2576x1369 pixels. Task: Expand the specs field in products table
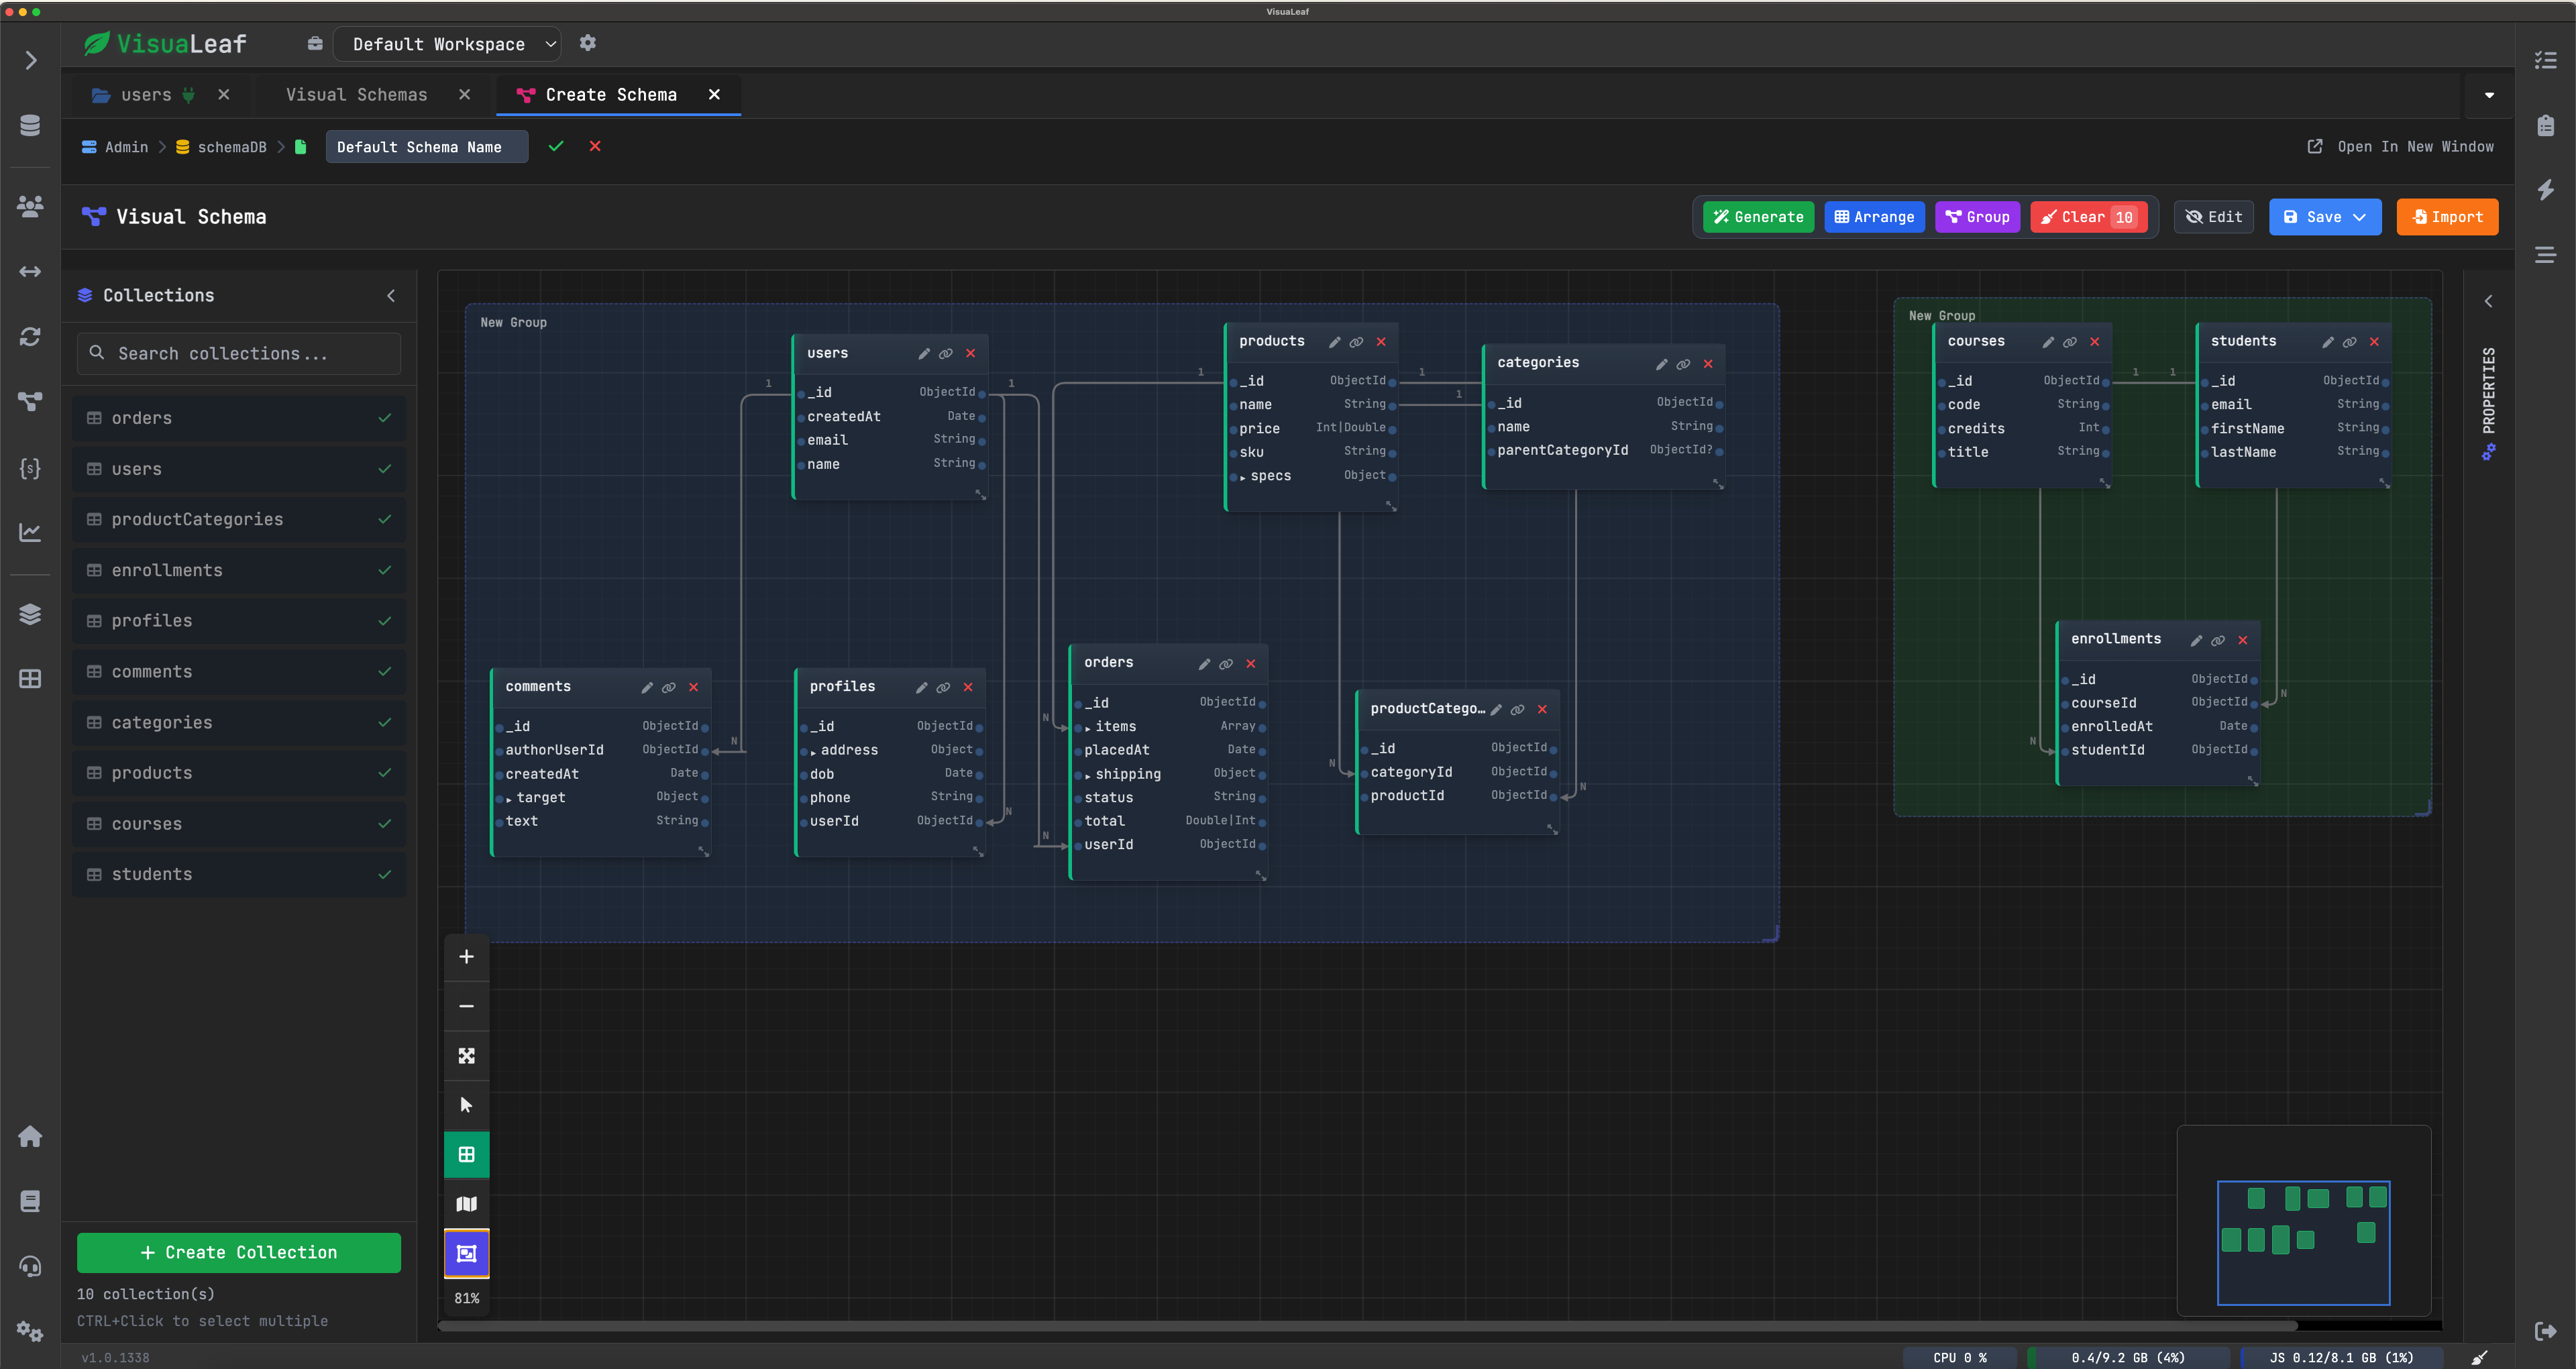(x=1242, y=477)
